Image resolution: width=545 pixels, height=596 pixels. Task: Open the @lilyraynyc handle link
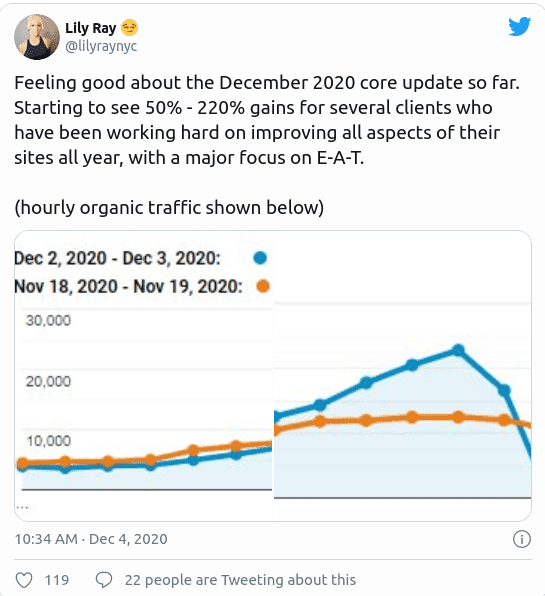pos(101,46)
